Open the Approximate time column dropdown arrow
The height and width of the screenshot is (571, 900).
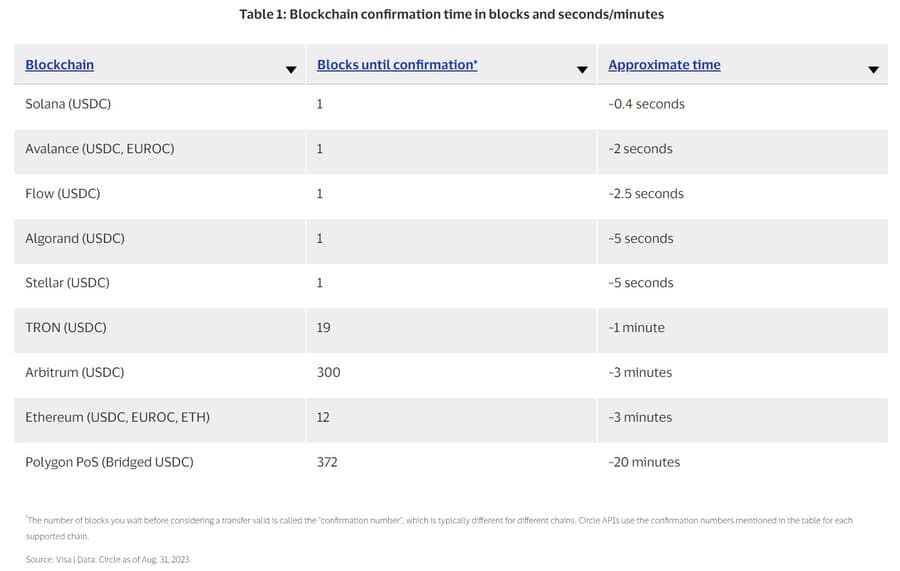(x=874, y=69)
